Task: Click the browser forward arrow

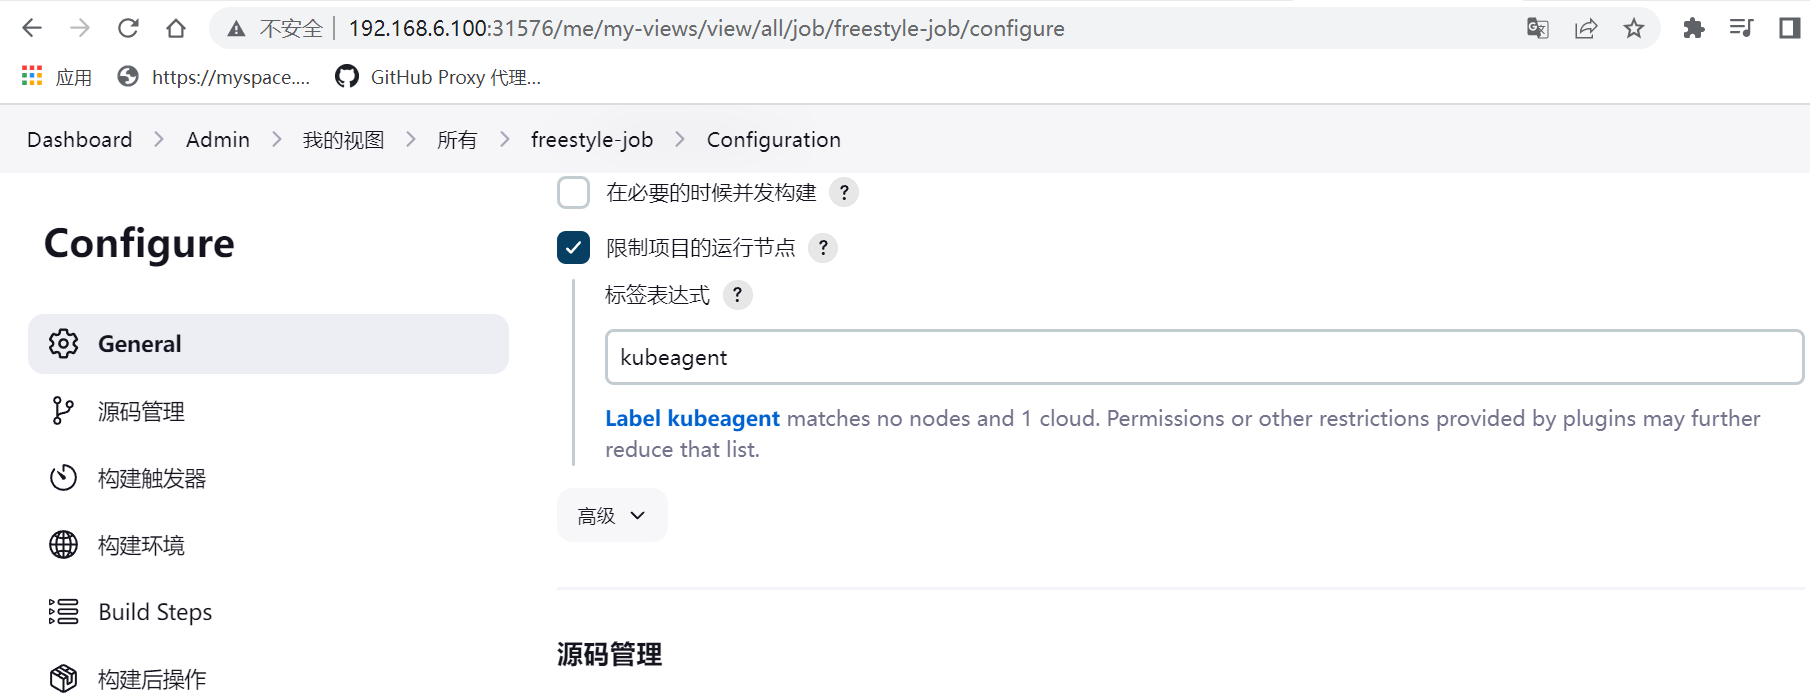Action: point(80,28)
